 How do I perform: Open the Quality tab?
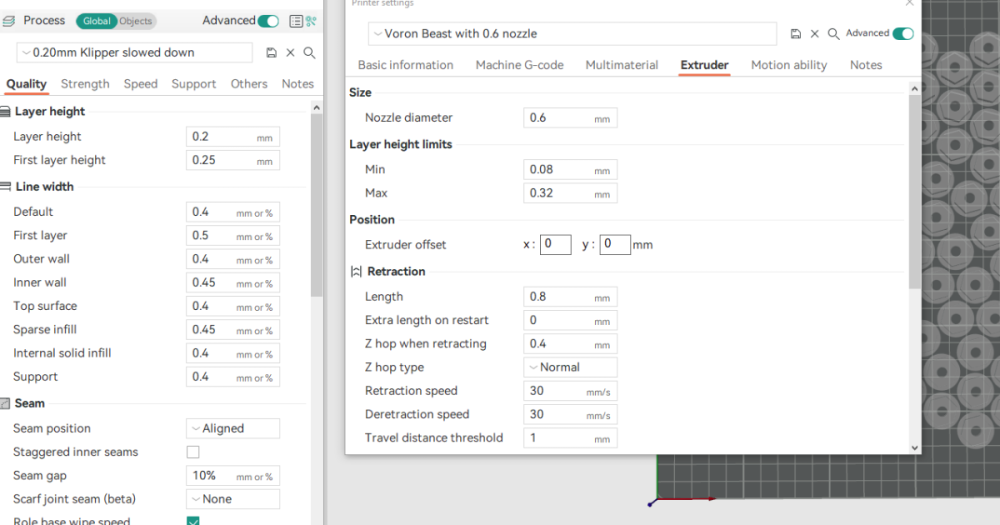[26, 84]
